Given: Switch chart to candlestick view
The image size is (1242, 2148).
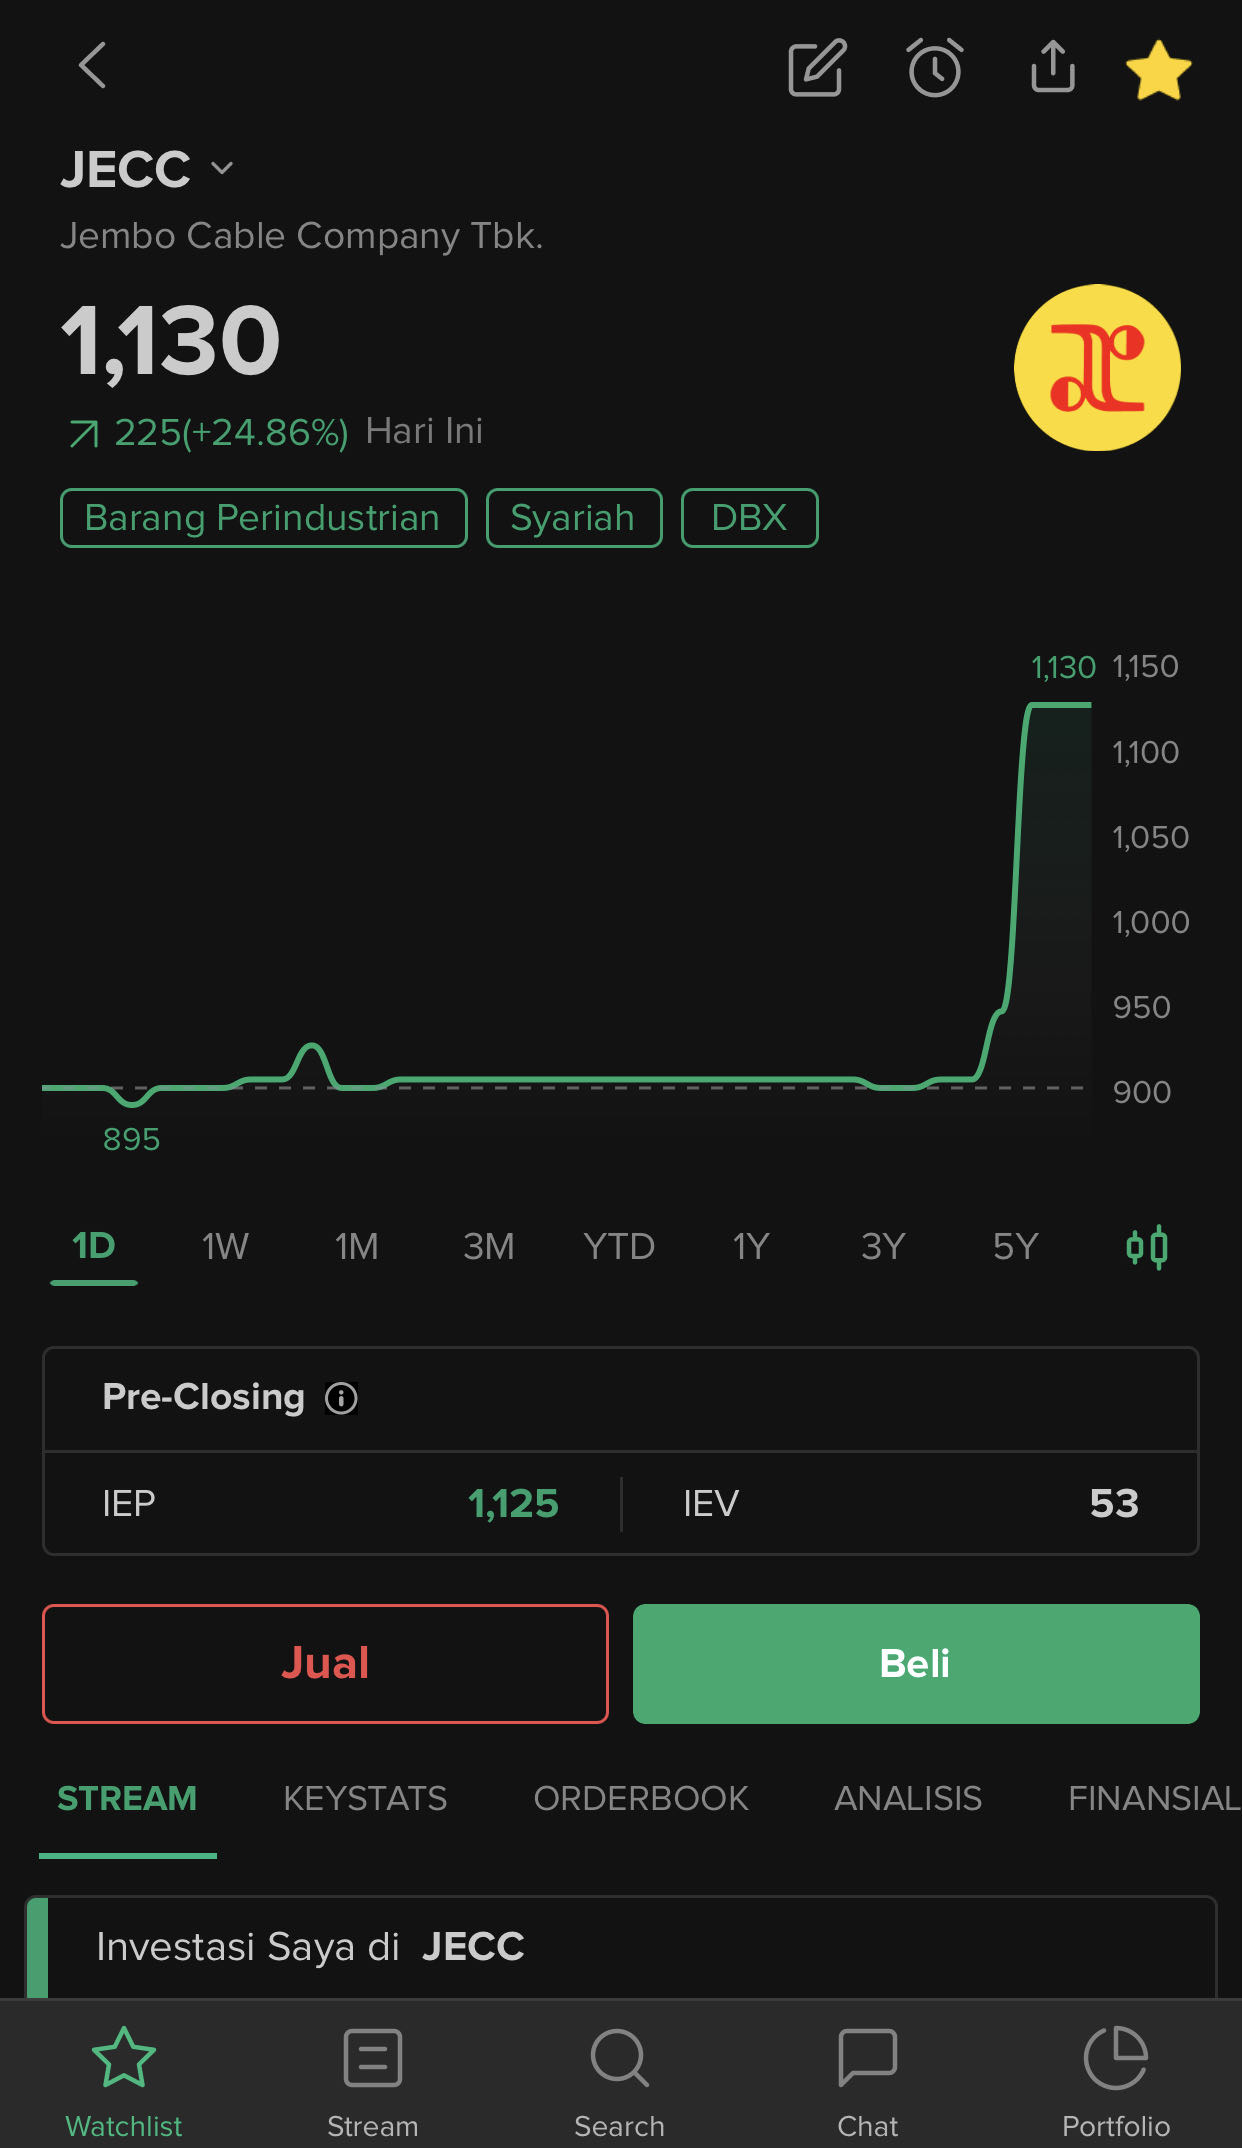Looking at the screenshot, I should point(1146,1247).
